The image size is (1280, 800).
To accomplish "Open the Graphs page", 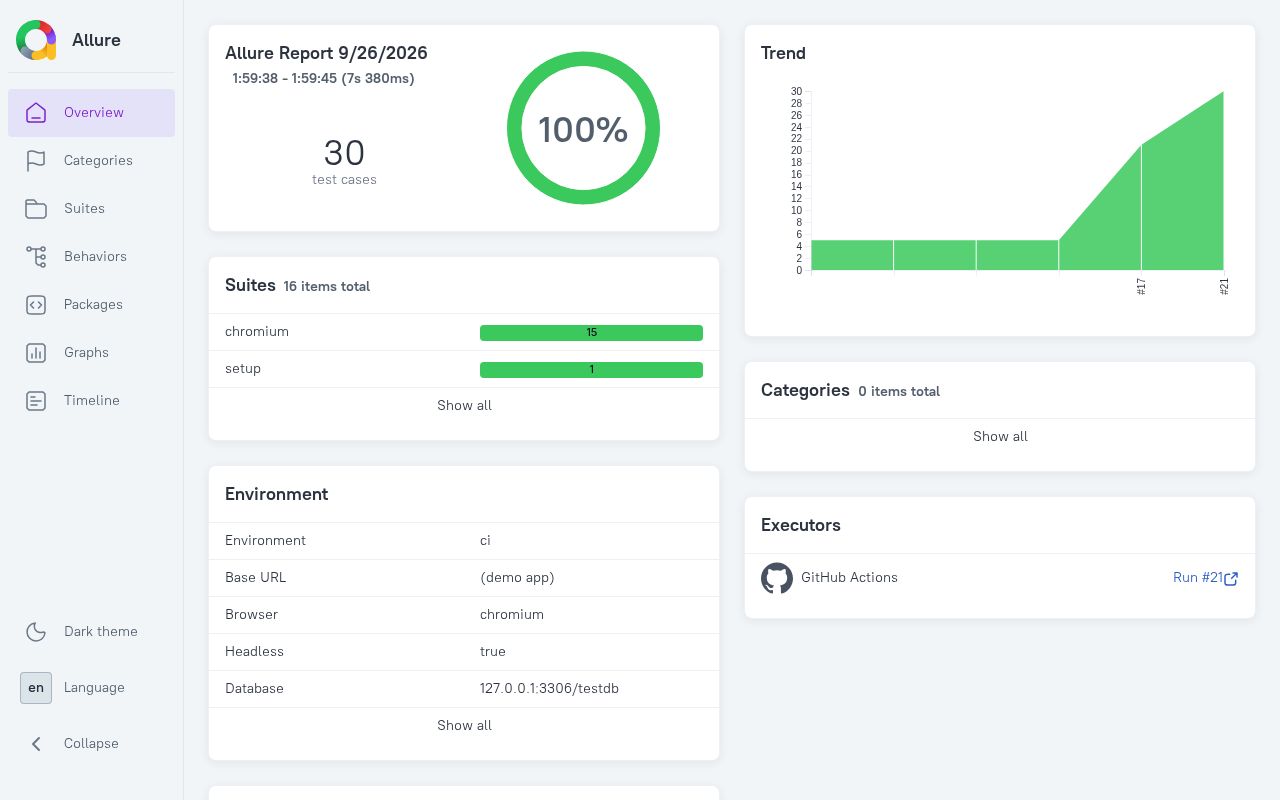I will coord(91,353).
